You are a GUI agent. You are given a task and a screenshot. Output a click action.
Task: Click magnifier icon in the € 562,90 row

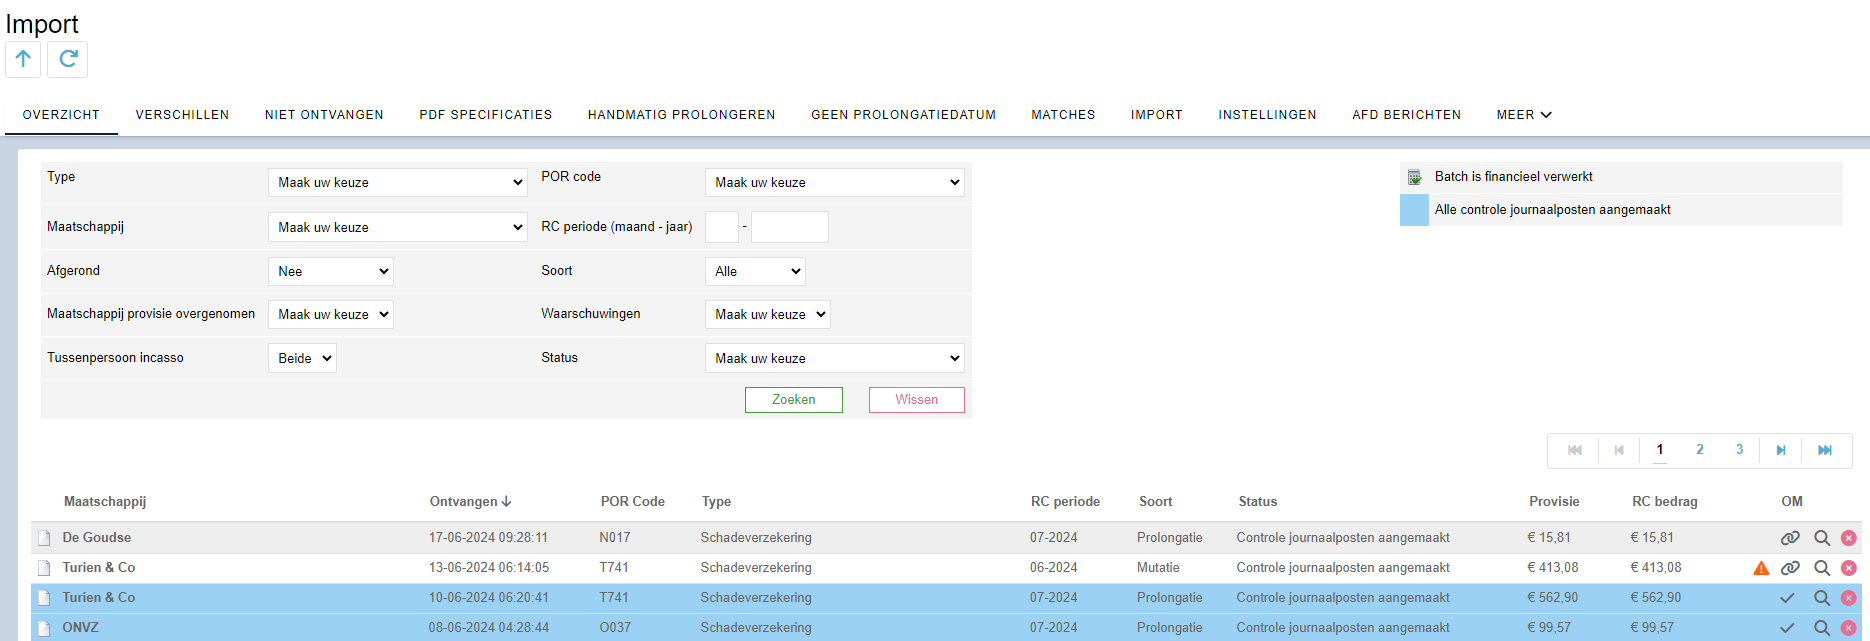(x=1822, y=598)
